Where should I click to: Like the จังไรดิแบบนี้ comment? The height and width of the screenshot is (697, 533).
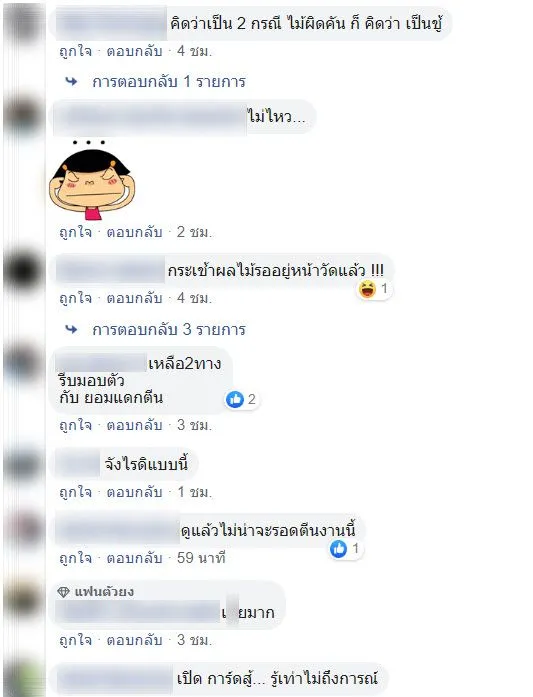pos(76,492)
